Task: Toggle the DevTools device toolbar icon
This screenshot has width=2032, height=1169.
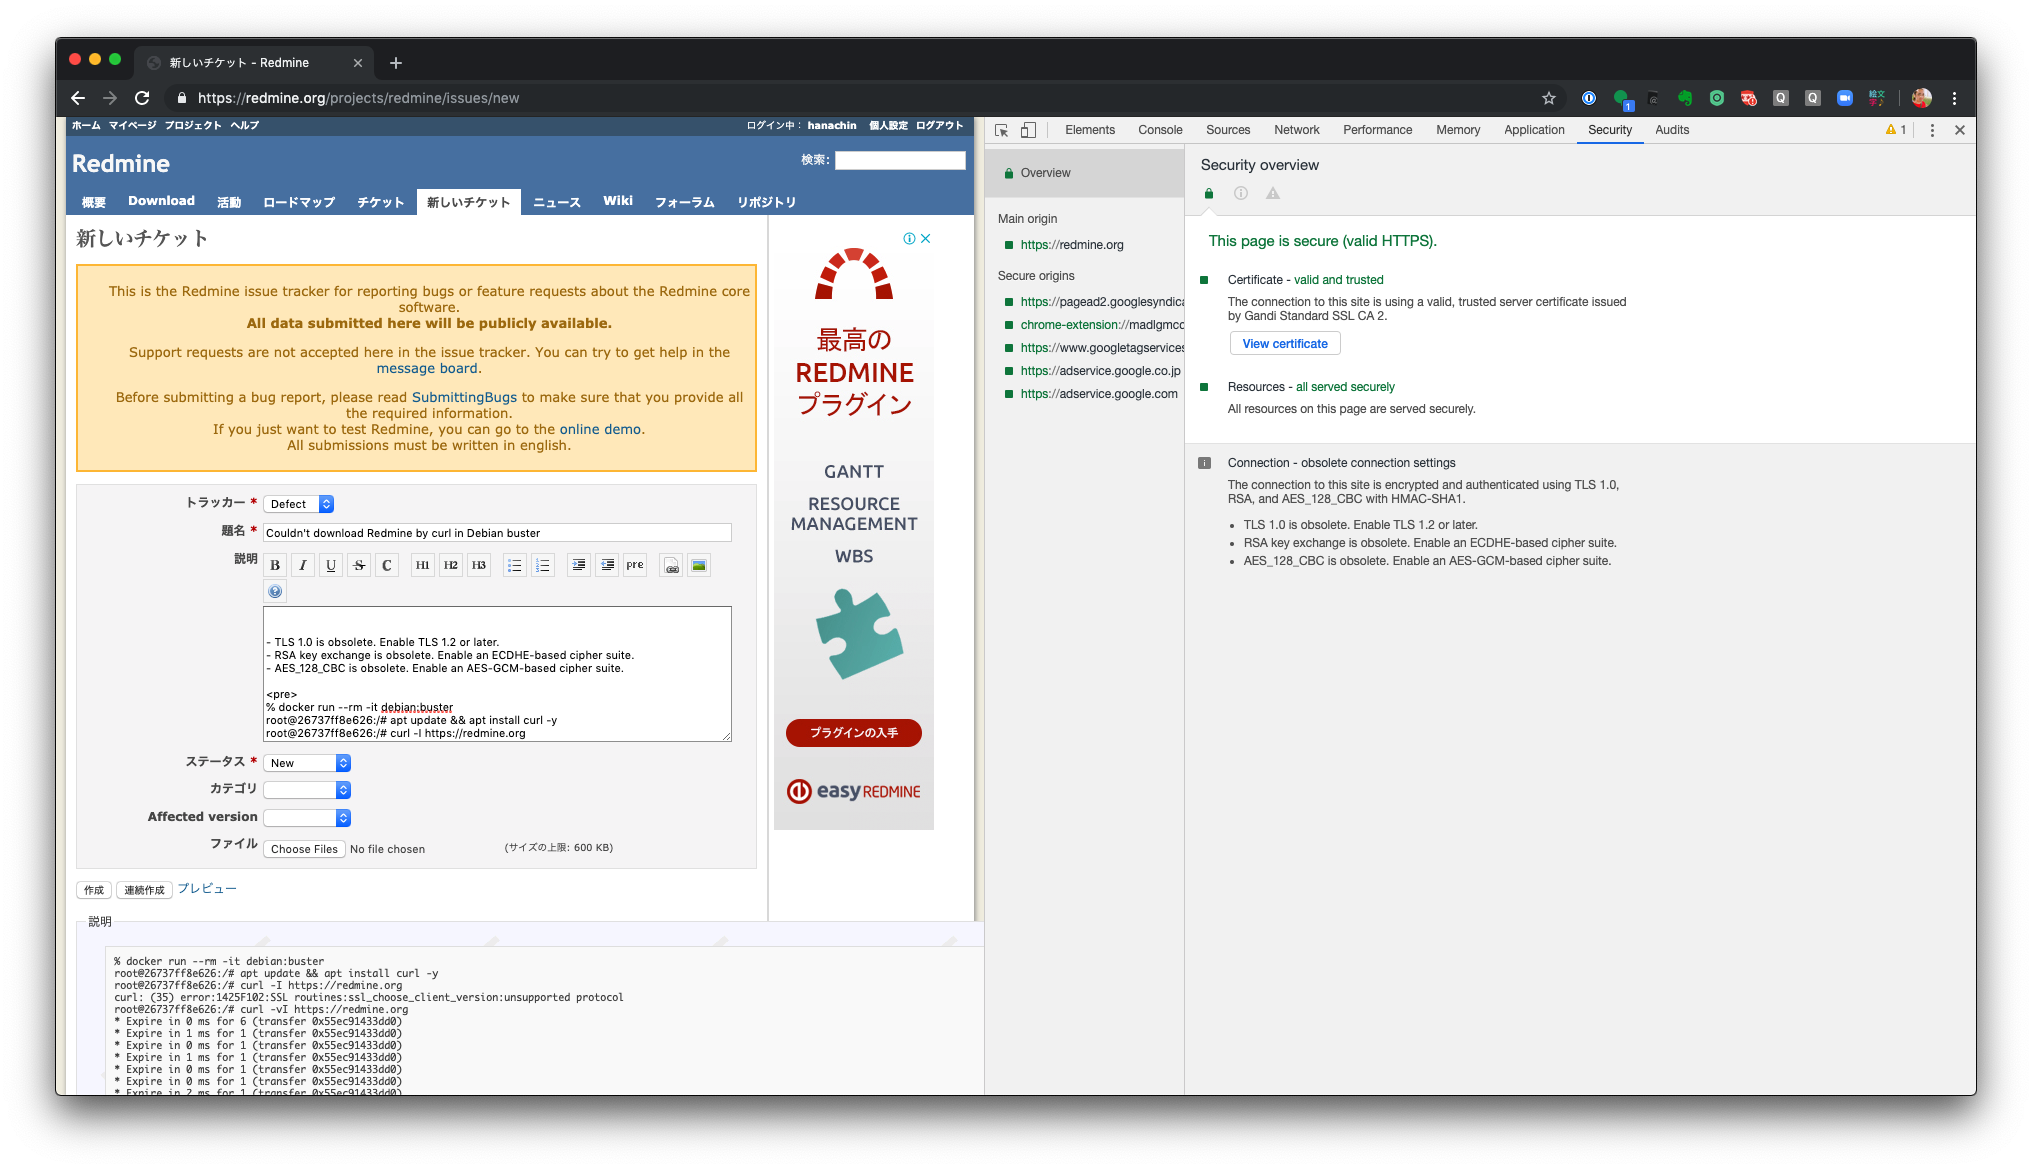Action: 1028,130
